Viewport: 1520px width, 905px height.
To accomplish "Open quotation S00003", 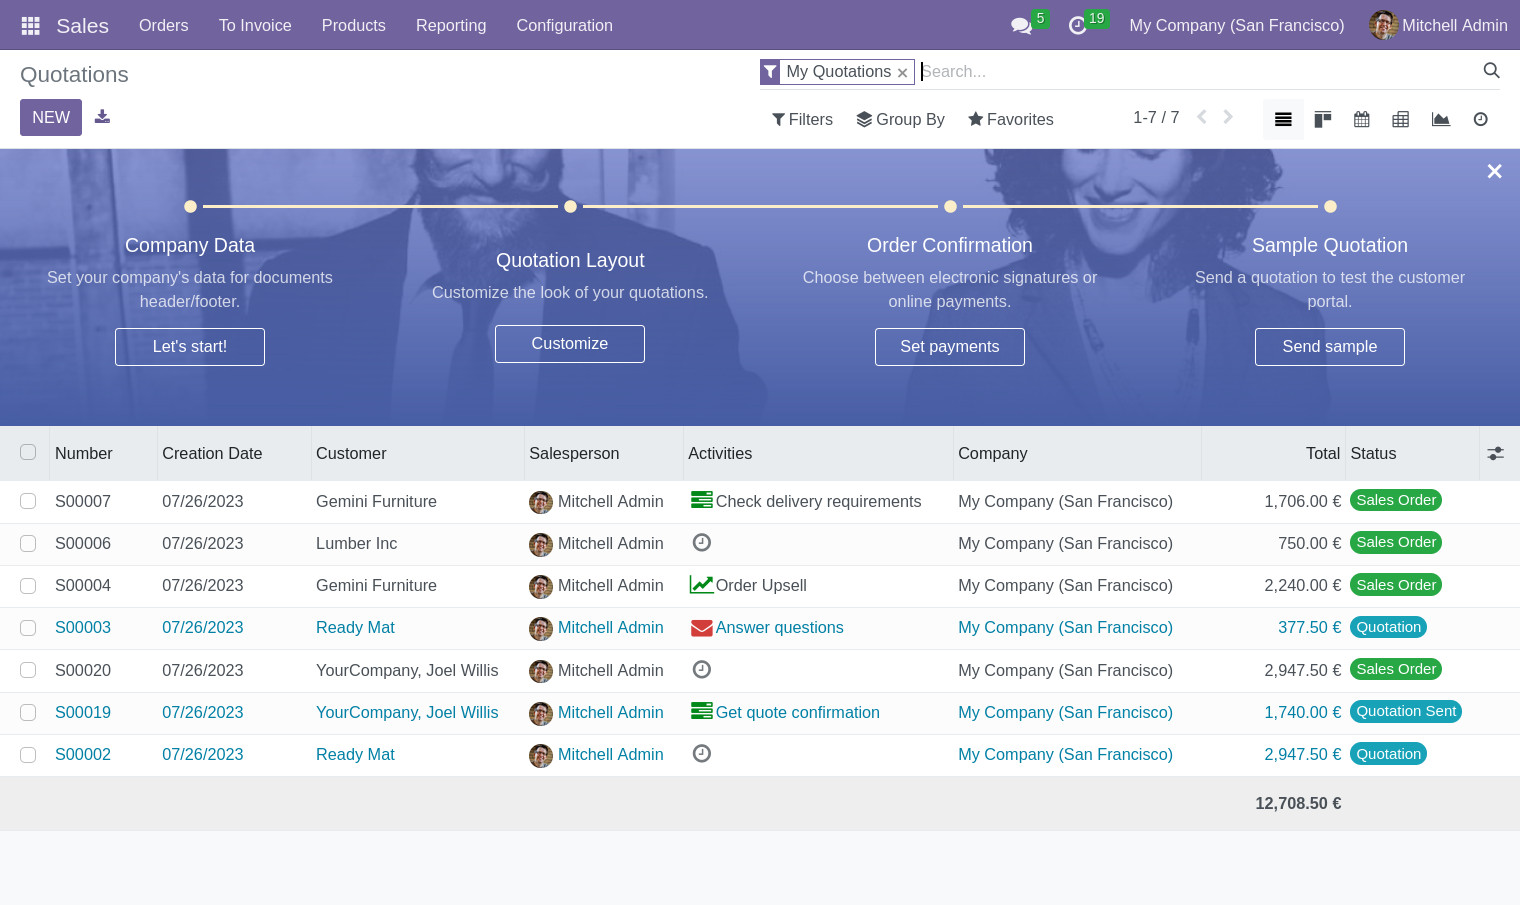I will [83, 627].
